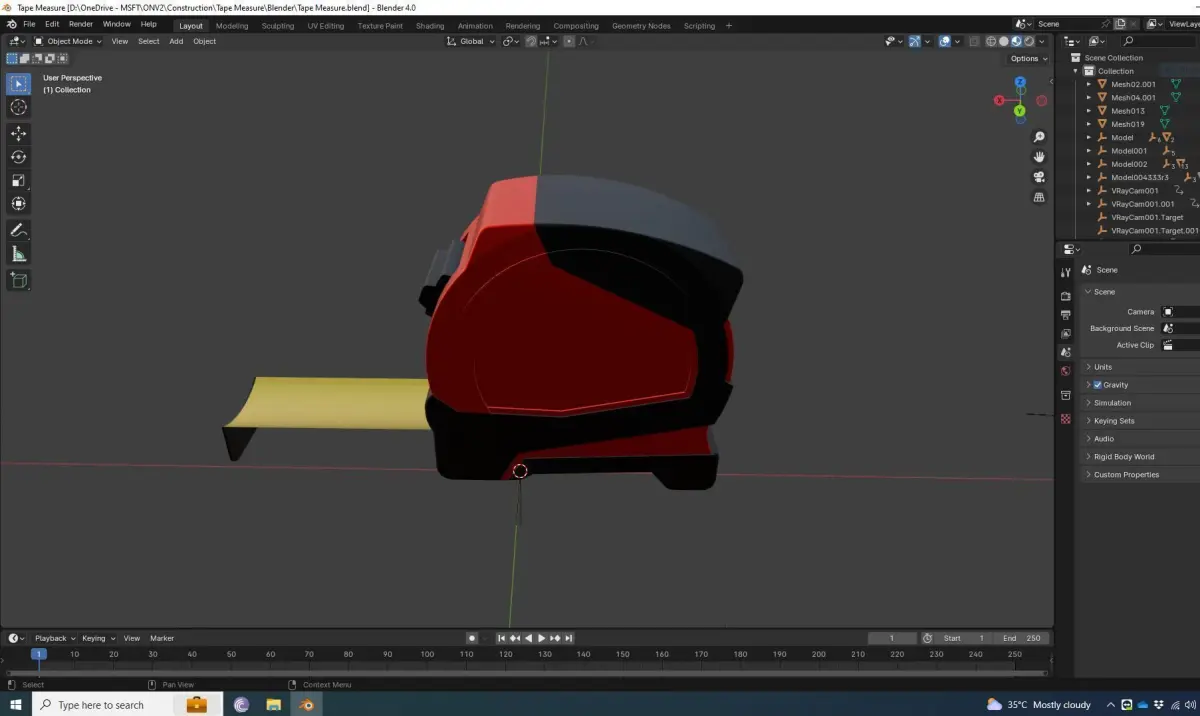
Task: Click the Blender logo menu icon
Action: coord(11,24)
